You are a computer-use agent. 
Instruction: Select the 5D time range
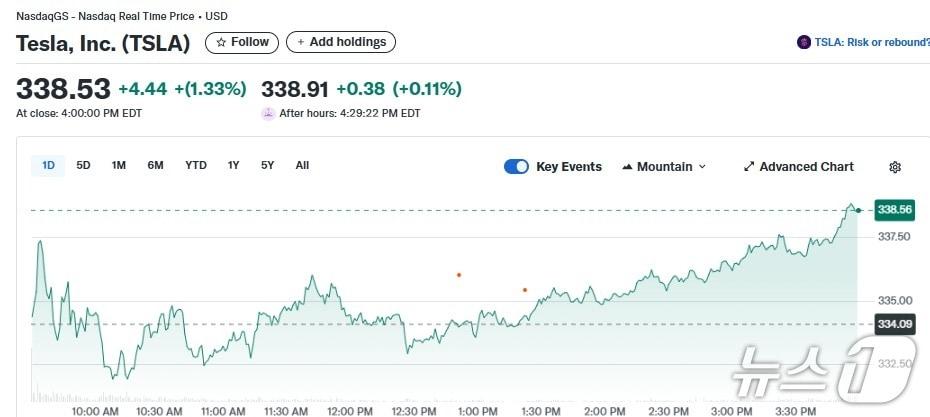point(84,165)
